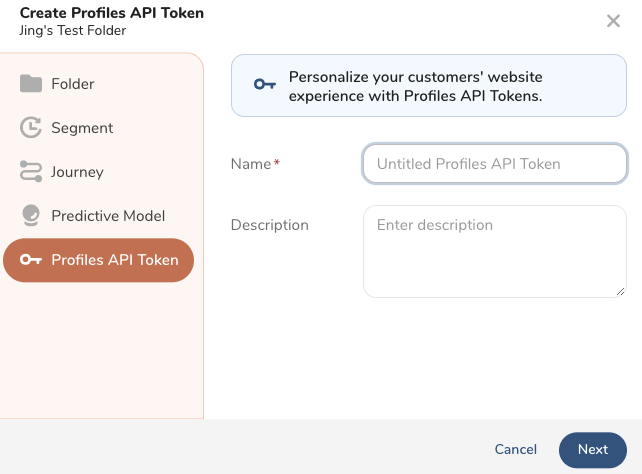Switch to the Segment text label
Viewport: 642px width, 474px height.
[82, 128]
